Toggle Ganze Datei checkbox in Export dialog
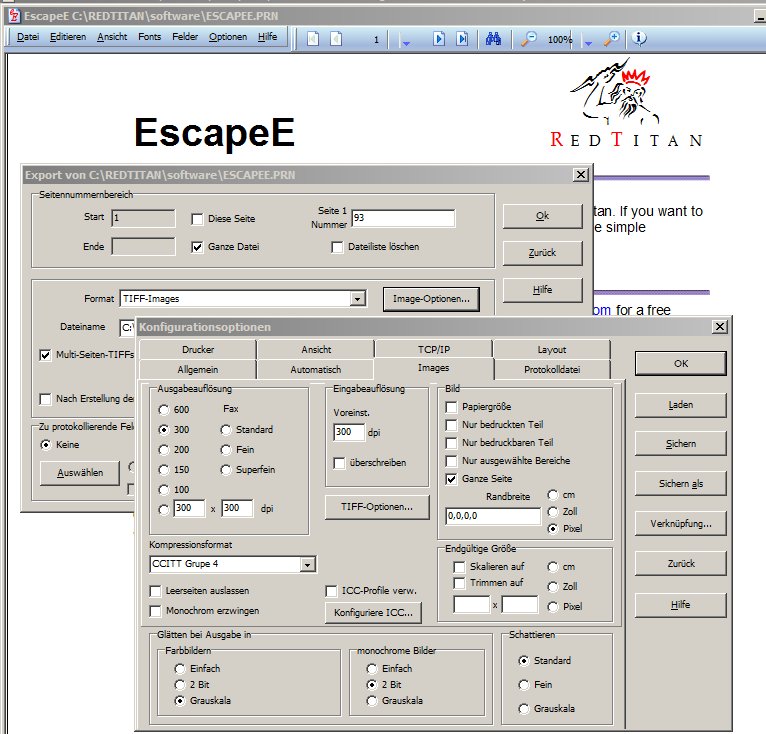Screen dimensions: 766x734 197,247
